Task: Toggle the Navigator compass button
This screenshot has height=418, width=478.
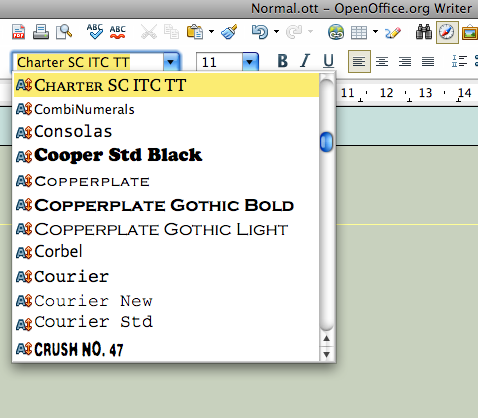Action: coord(447,32)
